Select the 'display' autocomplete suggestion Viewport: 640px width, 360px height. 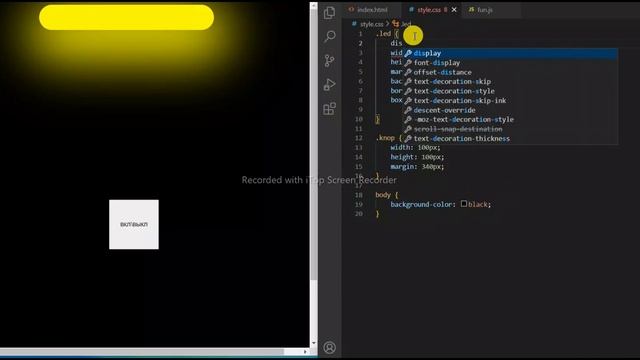click(510, 53)
